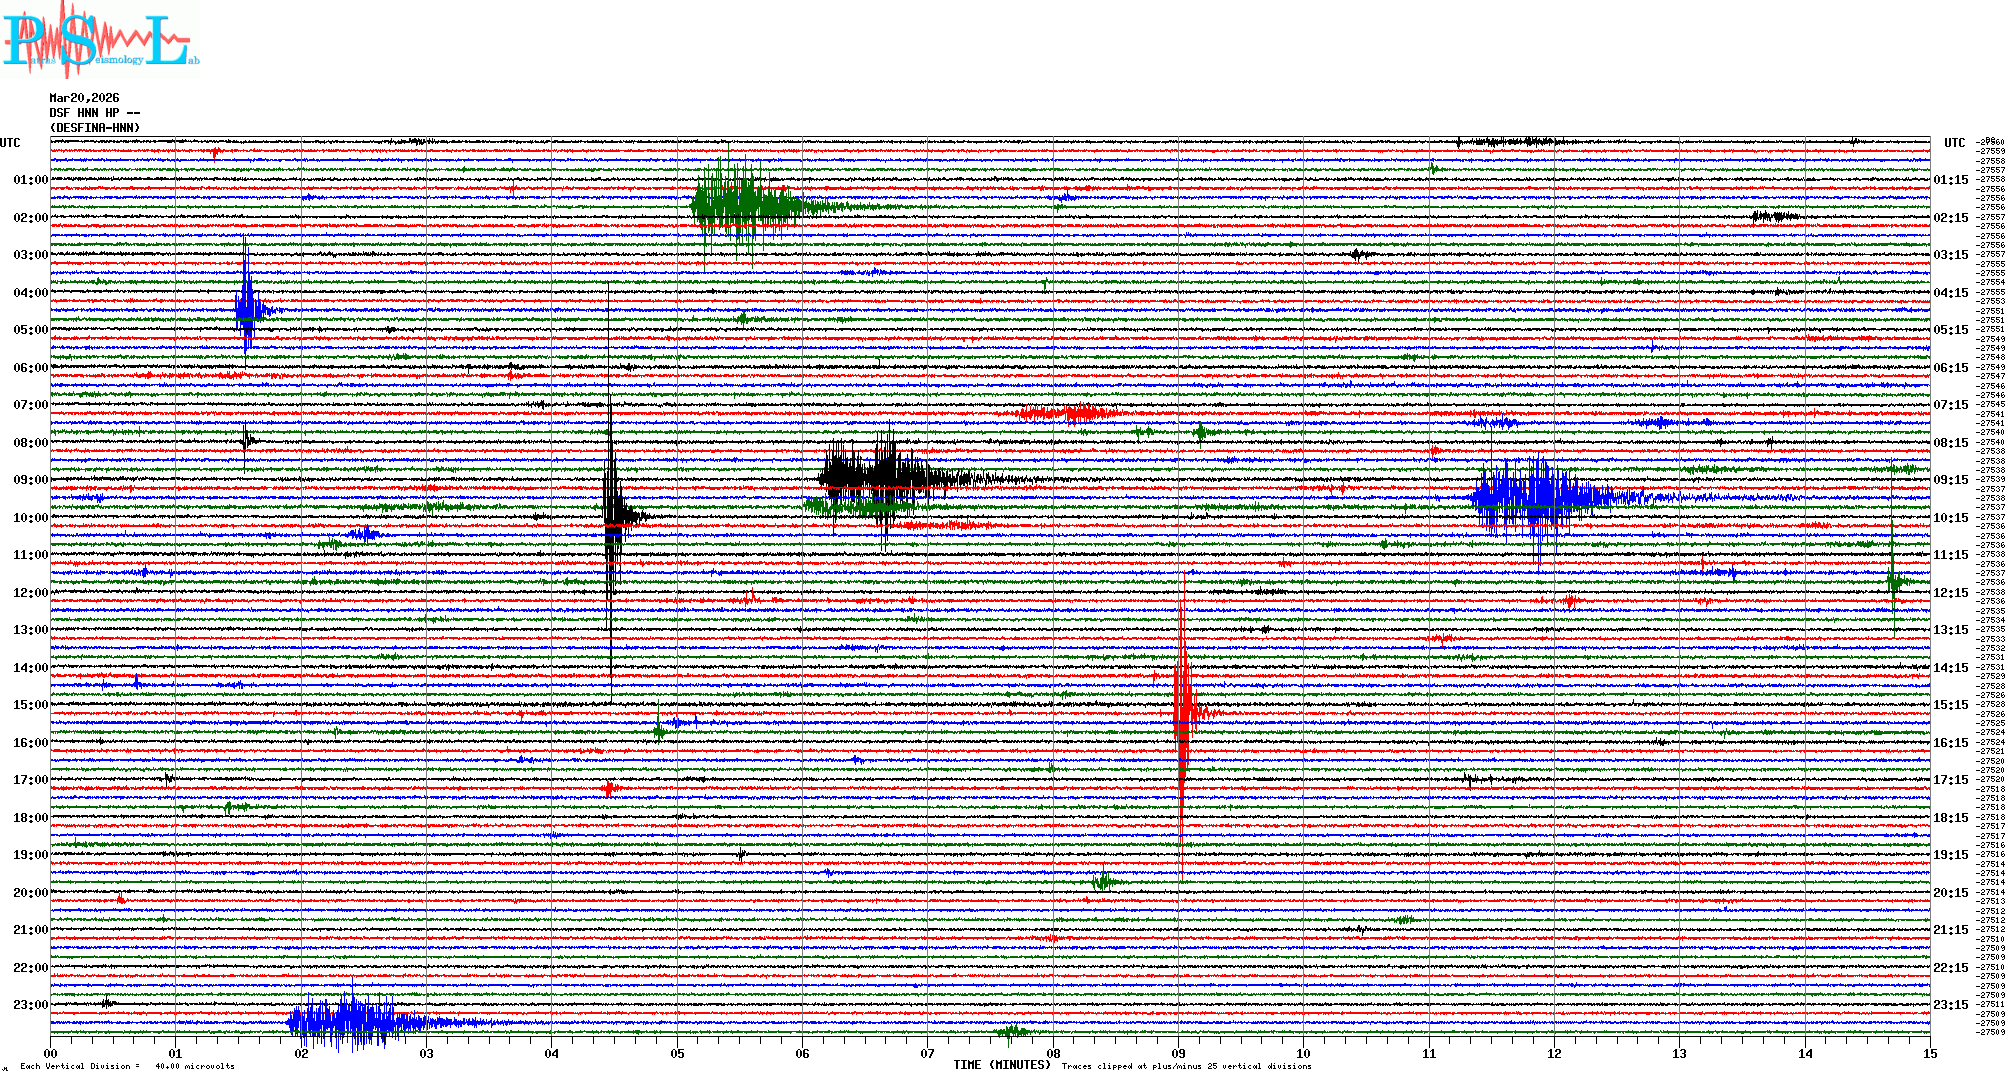Click the blue spike burst near 04:15 trace
The height and width of the screenshot is (1080, 2010).
coord(247,308)
